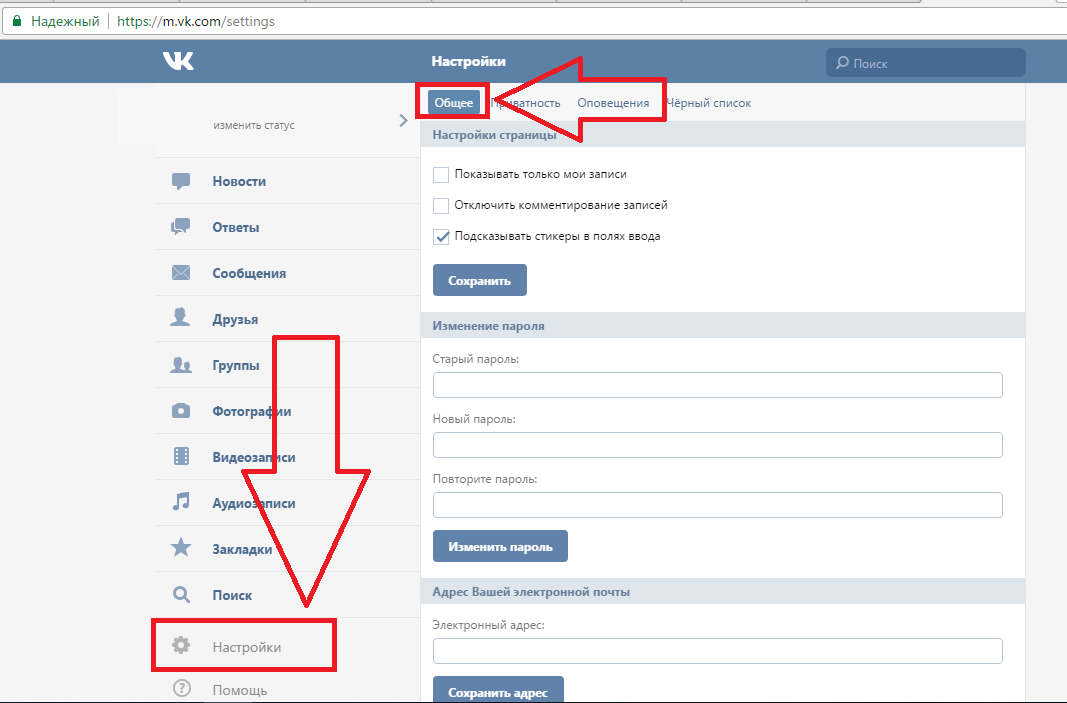
Task: Uncheck 'Подсказывать стикеры в полях ввода'
Action: [441, 237]
